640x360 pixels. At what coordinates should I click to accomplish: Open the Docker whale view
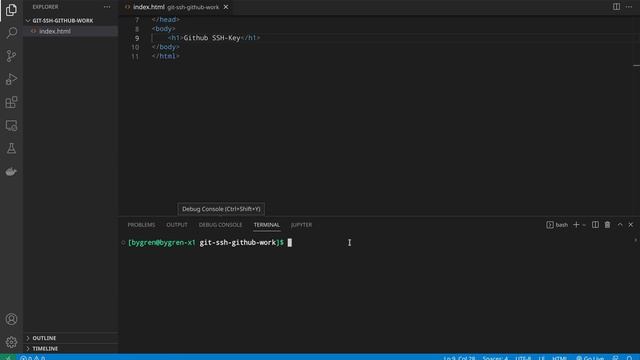pyautogui.click(x=11, y=172)
